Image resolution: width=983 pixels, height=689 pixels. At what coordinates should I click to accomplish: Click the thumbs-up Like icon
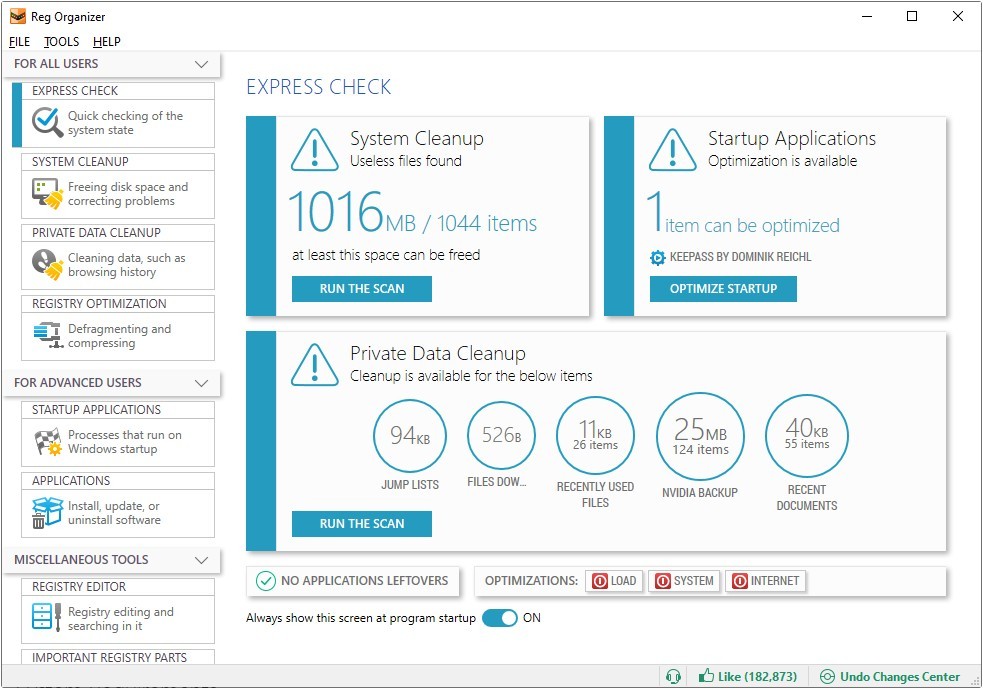pos(707,677)
